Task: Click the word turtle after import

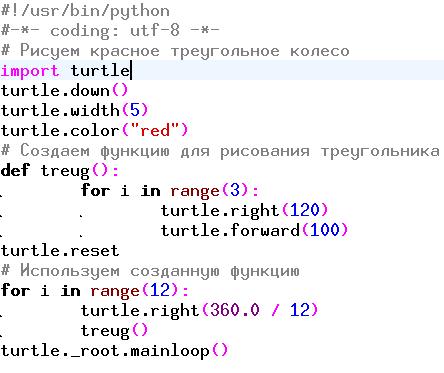Action: click(x=100, y=71)
